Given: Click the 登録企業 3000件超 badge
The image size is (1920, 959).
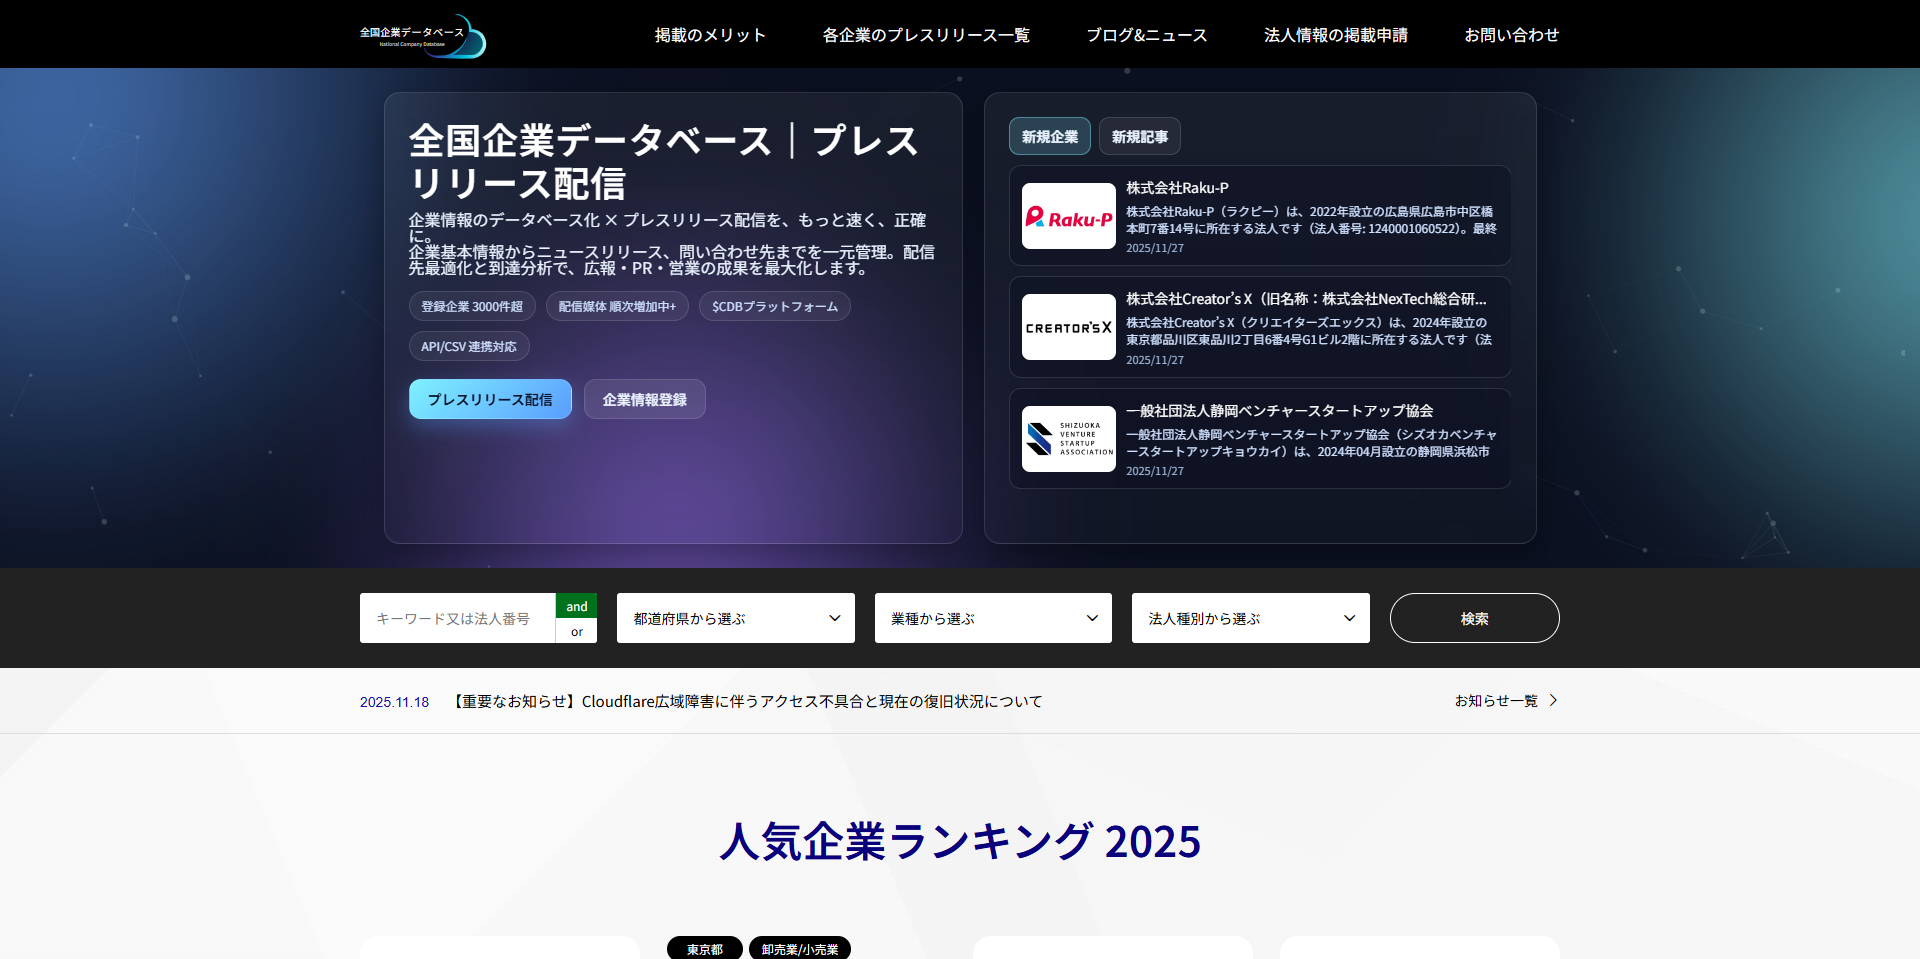Looking at the screenshot, I should [x=472, y=306].
